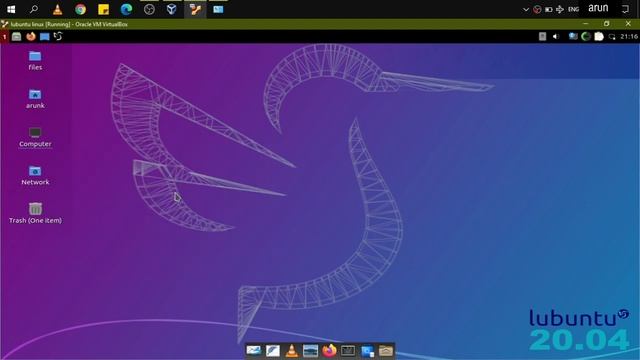Open the removable media tray icon
Image resolution: width=640 pixels, height=360 pixels.
[x=542, y=36]
